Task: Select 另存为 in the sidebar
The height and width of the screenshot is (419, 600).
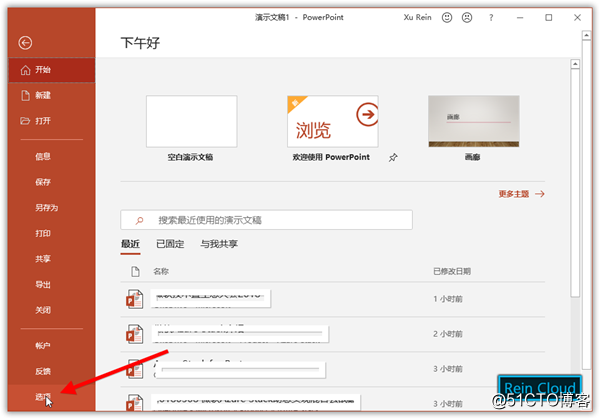Action: coord(51,207)
